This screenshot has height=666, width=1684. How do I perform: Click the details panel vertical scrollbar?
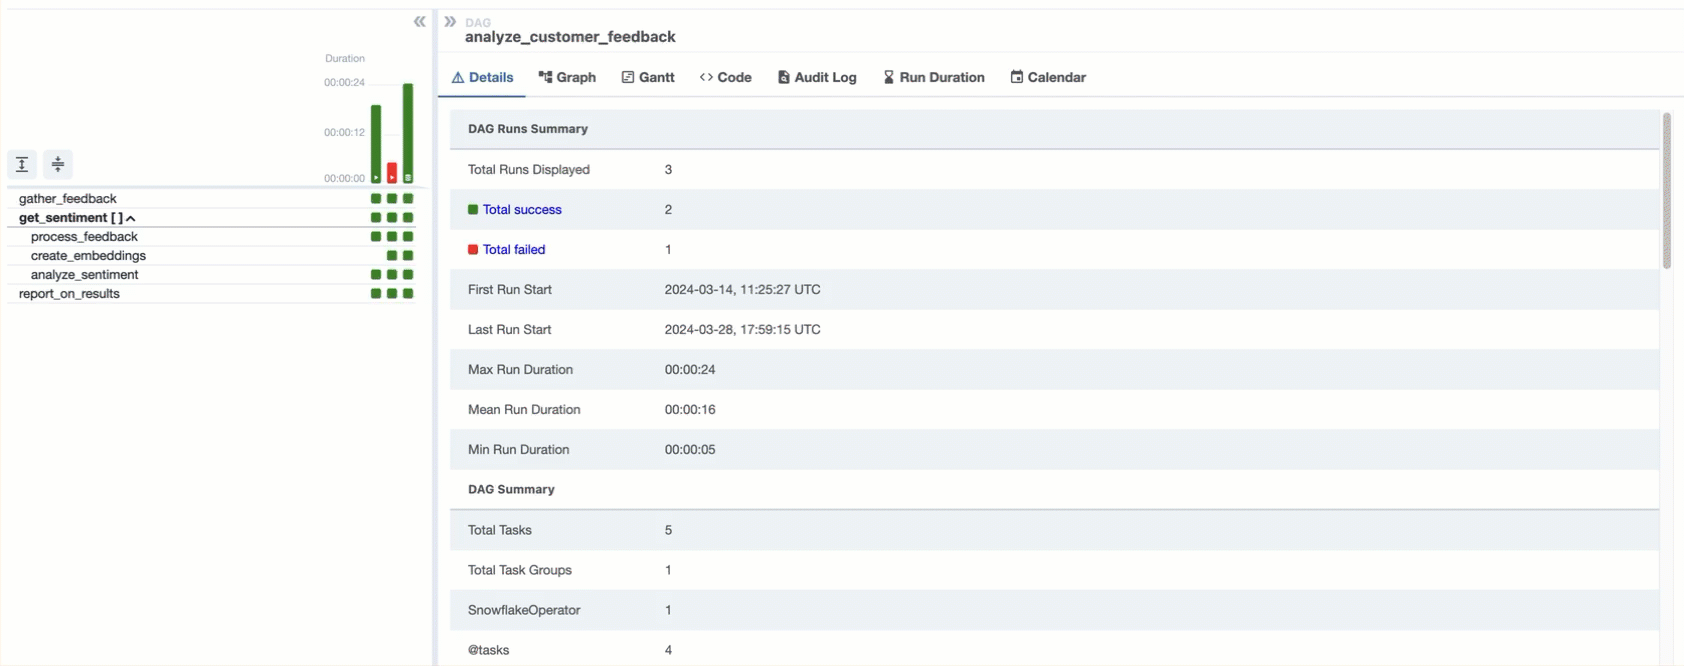click(x=1667, y=190)
